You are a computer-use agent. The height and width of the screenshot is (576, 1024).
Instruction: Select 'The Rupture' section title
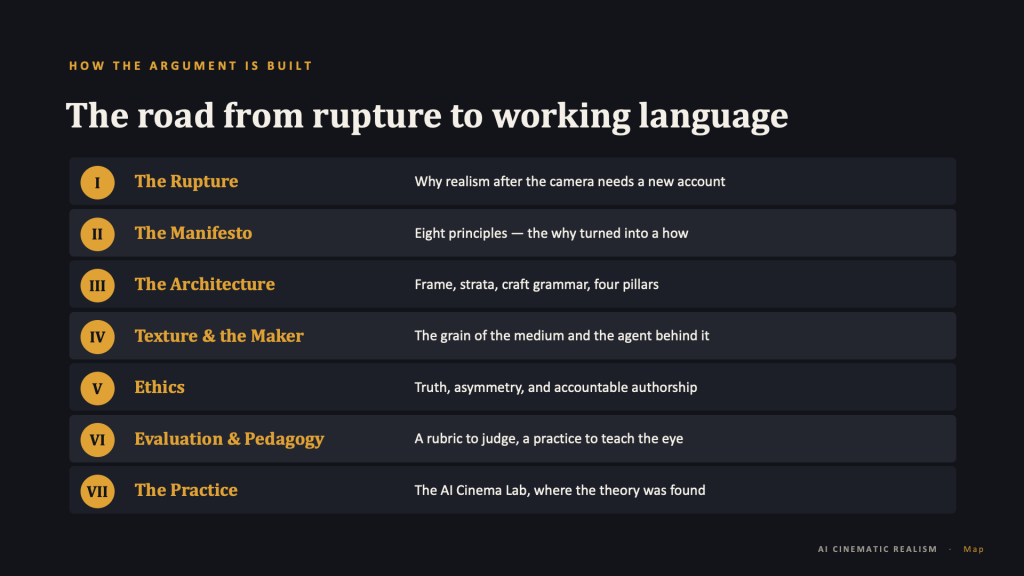[186, 181]
